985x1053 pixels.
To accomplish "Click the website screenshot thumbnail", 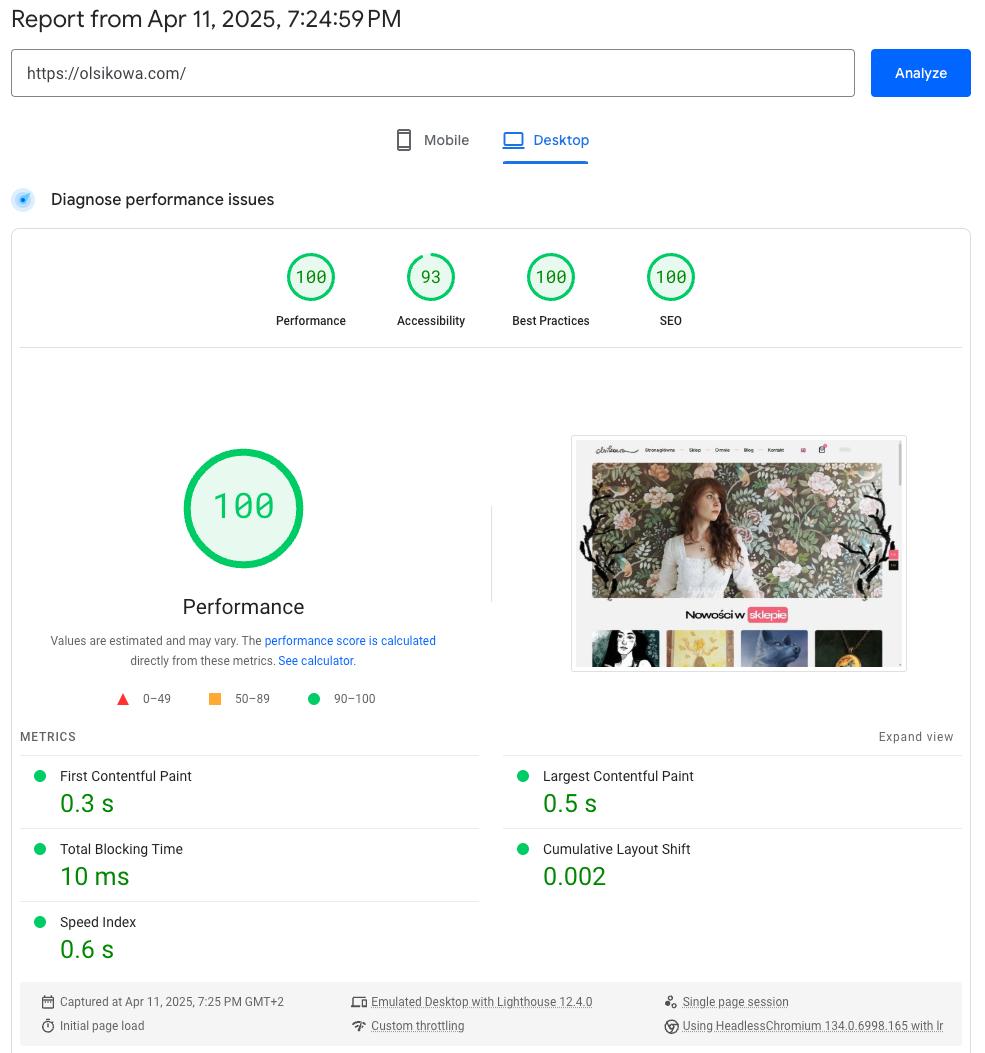I will click(738, 553).
